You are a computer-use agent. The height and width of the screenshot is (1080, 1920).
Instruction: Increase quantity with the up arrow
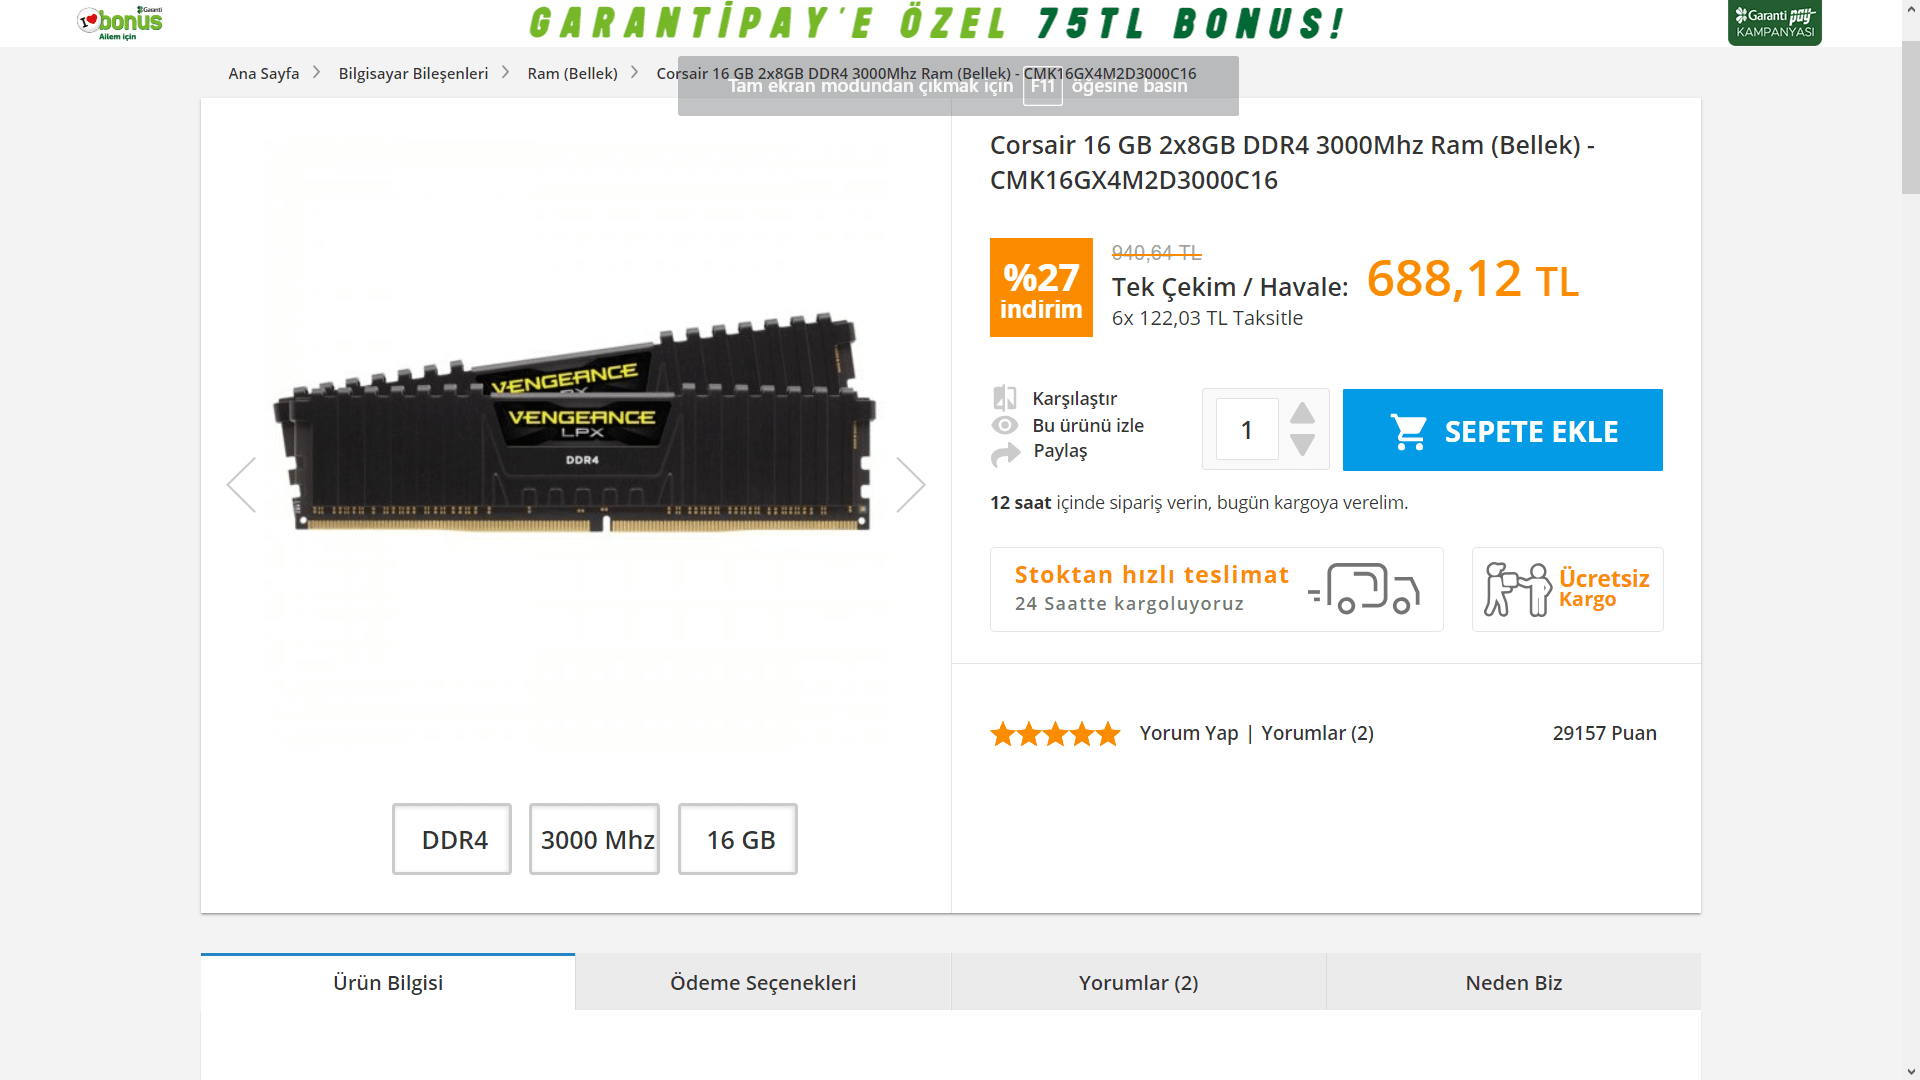pos(1302,413)
